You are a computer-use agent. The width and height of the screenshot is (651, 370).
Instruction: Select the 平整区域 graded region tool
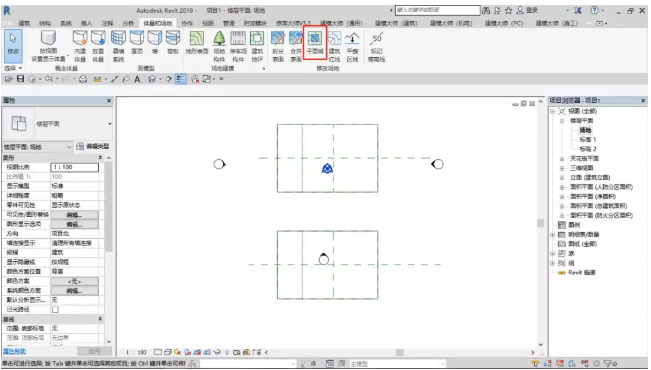352,46
